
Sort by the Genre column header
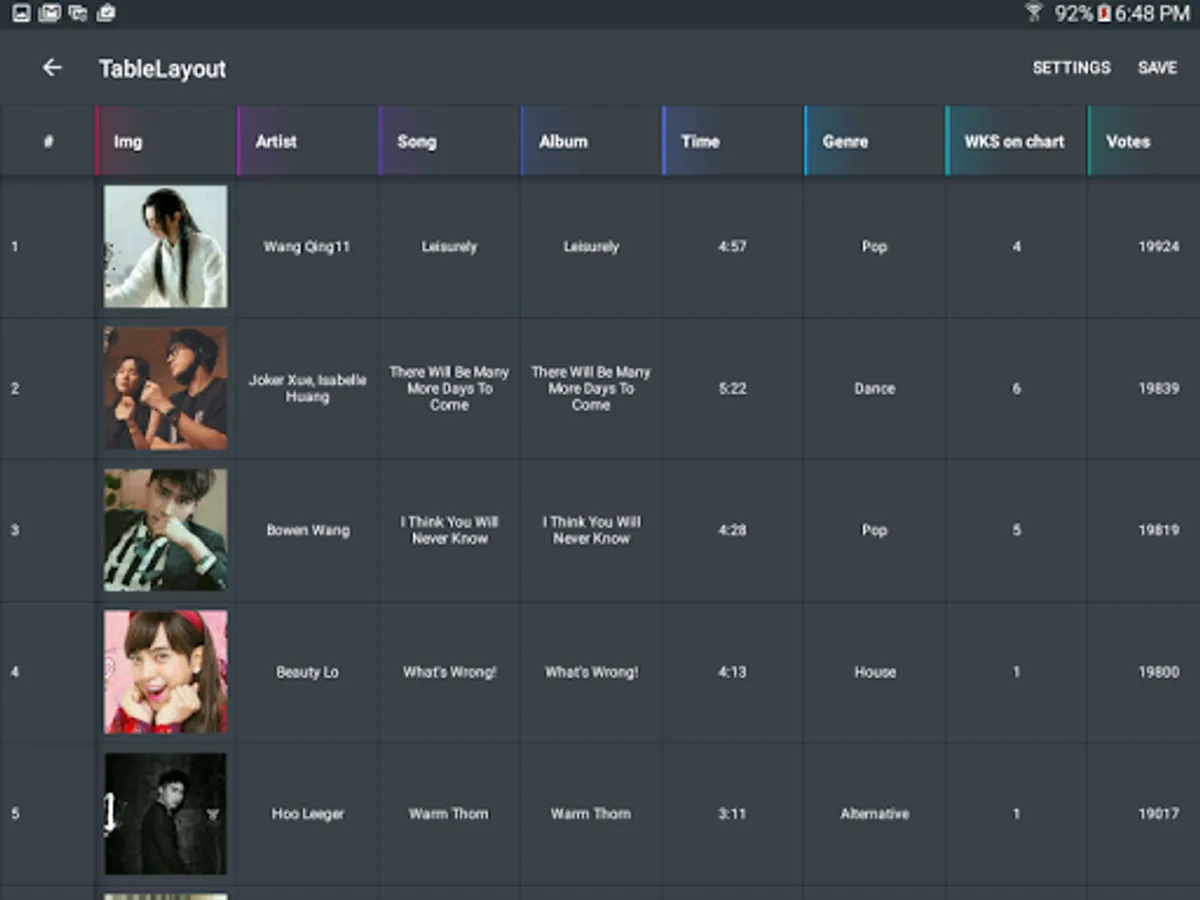tap(875, 141)
